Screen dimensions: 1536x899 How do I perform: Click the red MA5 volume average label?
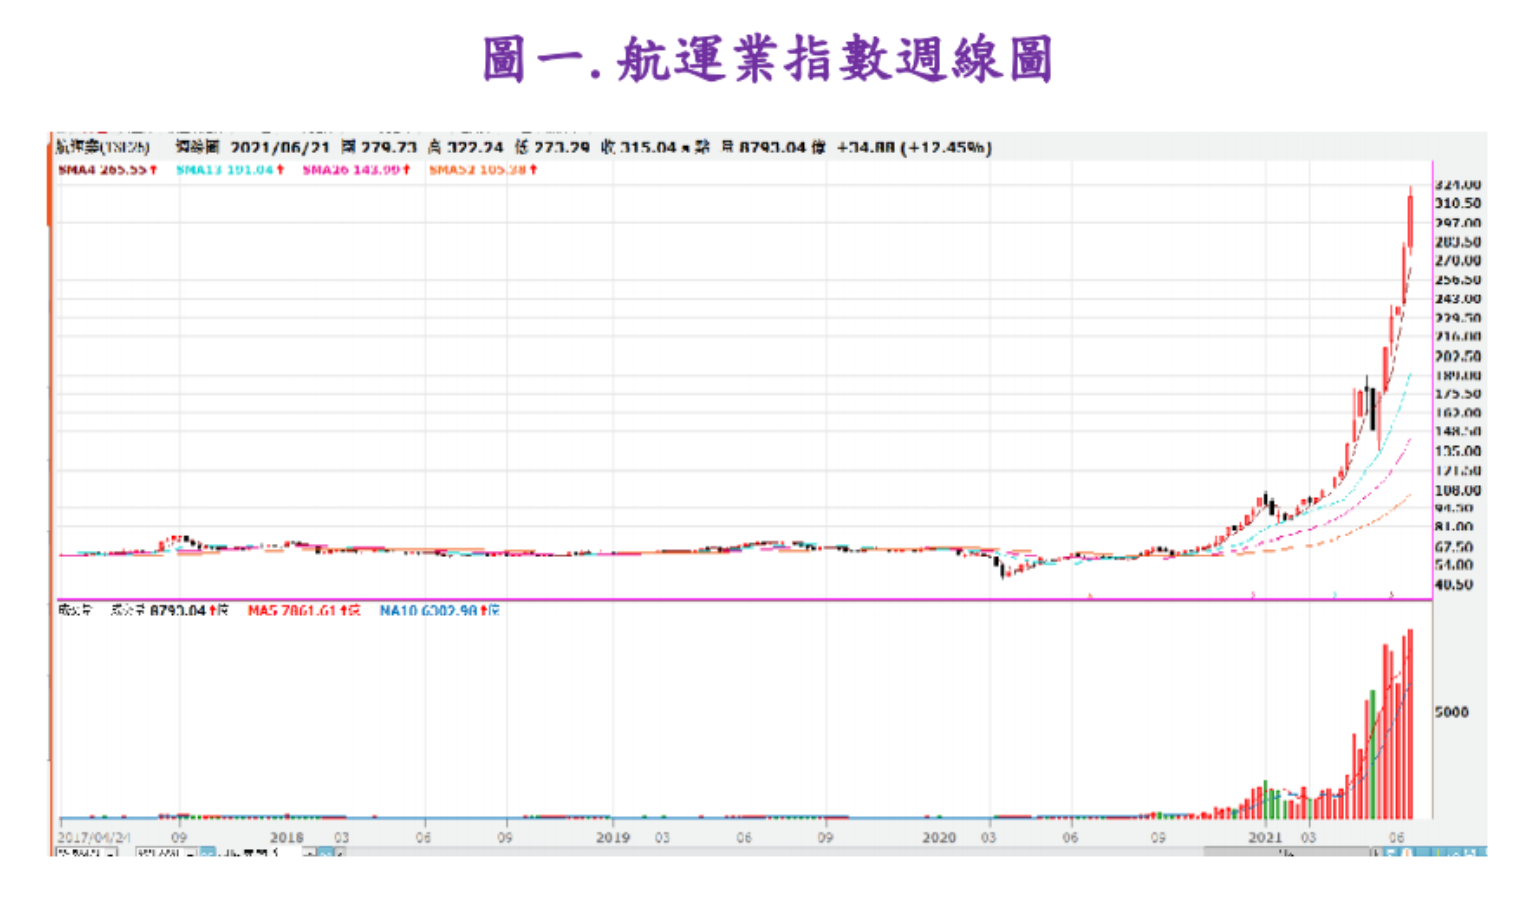pos(303,610)
